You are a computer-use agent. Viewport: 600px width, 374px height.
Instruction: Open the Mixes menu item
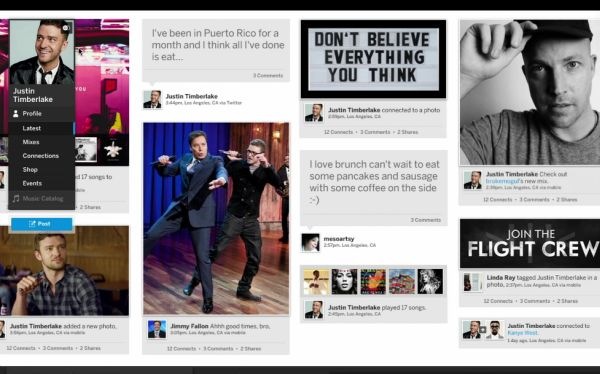coord(41,142)
